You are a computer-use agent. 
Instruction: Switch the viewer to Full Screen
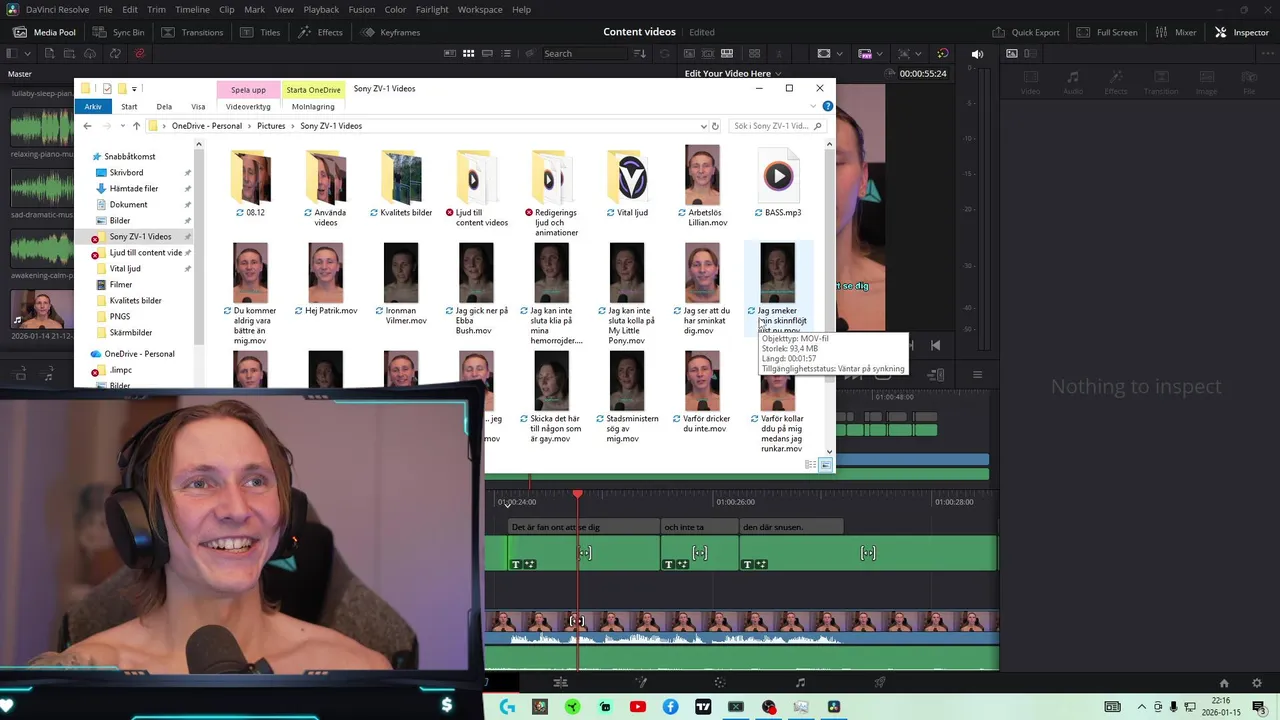click(1107, 32)
